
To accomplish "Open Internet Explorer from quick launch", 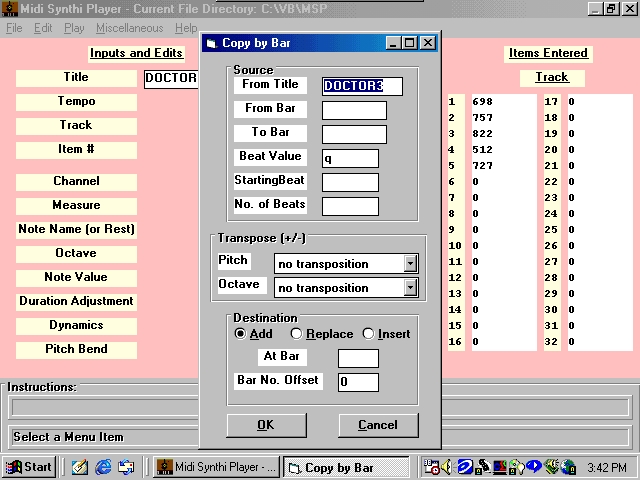I will pos(103,467).
